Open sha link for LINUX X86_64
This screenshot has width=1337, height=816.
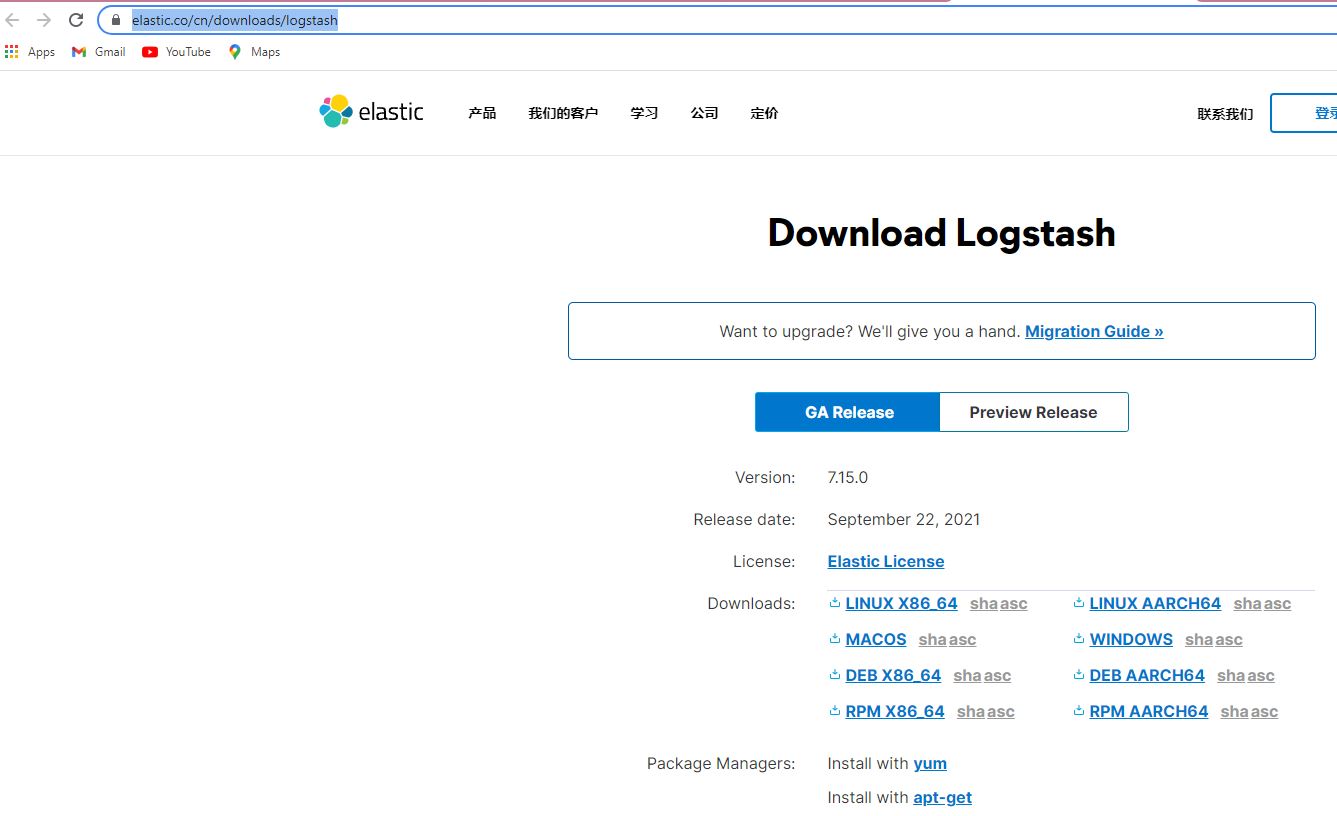[x=983, y=603]
